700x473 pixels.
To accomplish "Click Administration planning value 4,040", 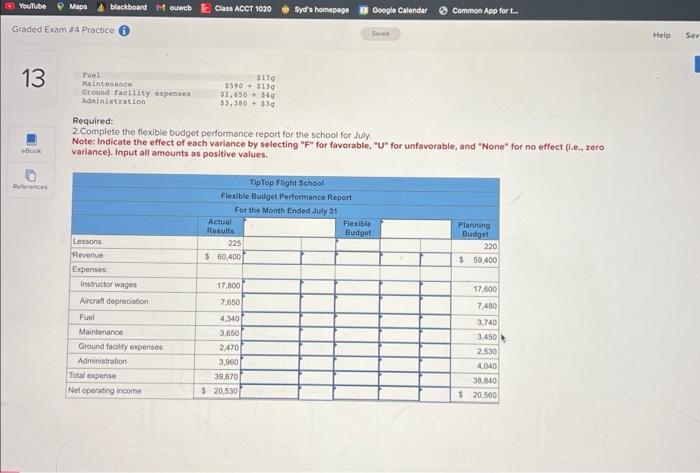I will click(487, 366).
